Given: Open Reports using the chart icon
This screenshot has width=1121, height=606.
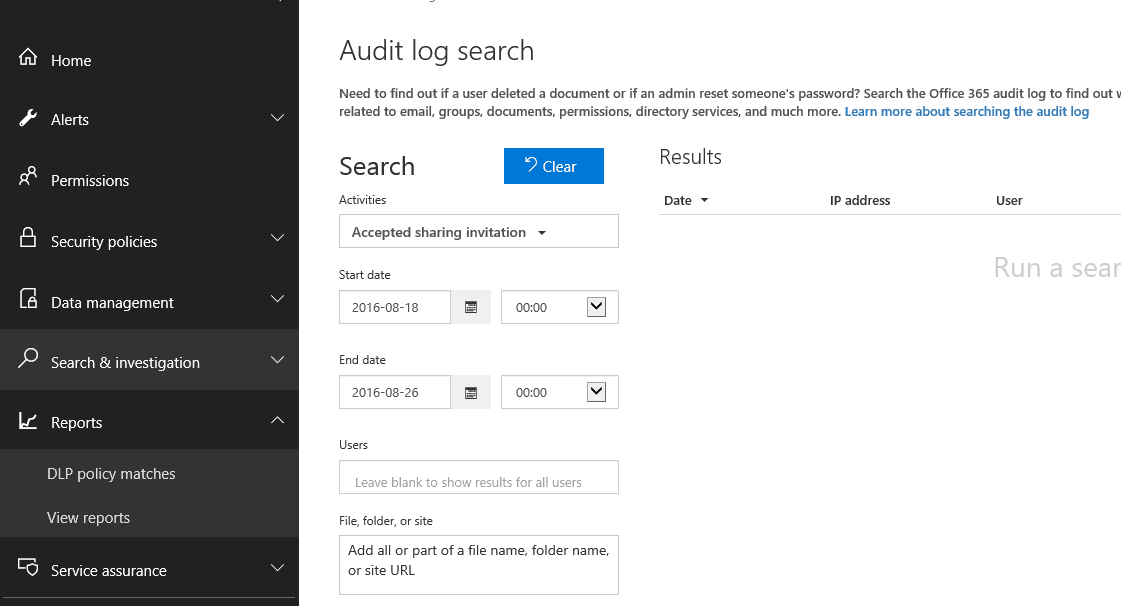Looking at the screenshot, I should tap(28, 421).
